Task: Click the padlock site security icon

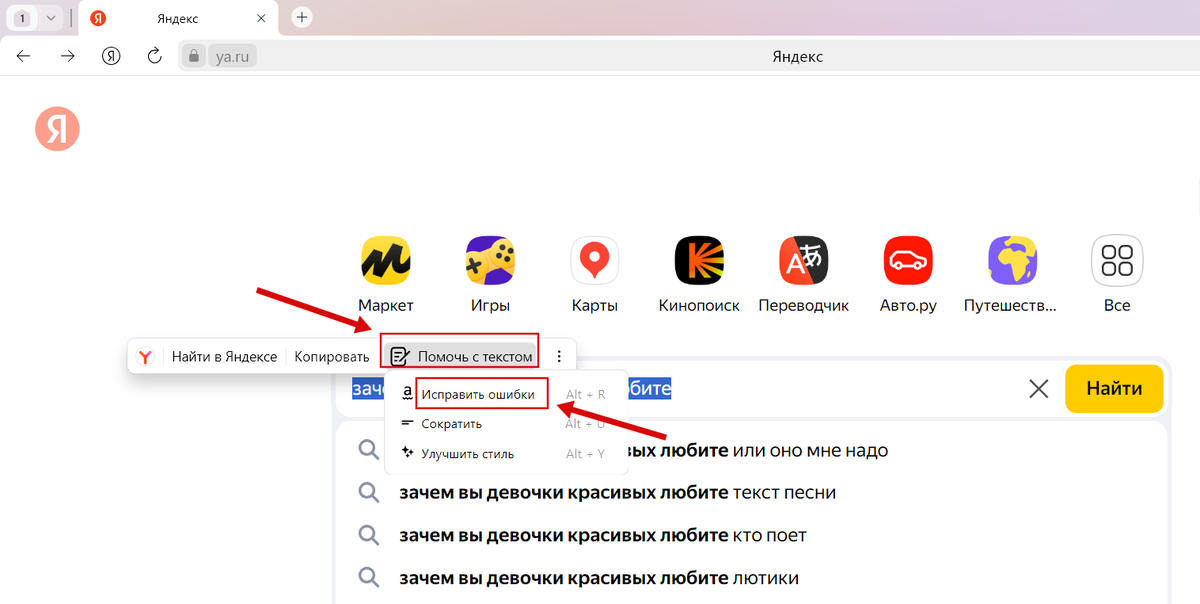Action: click(195, 56)
